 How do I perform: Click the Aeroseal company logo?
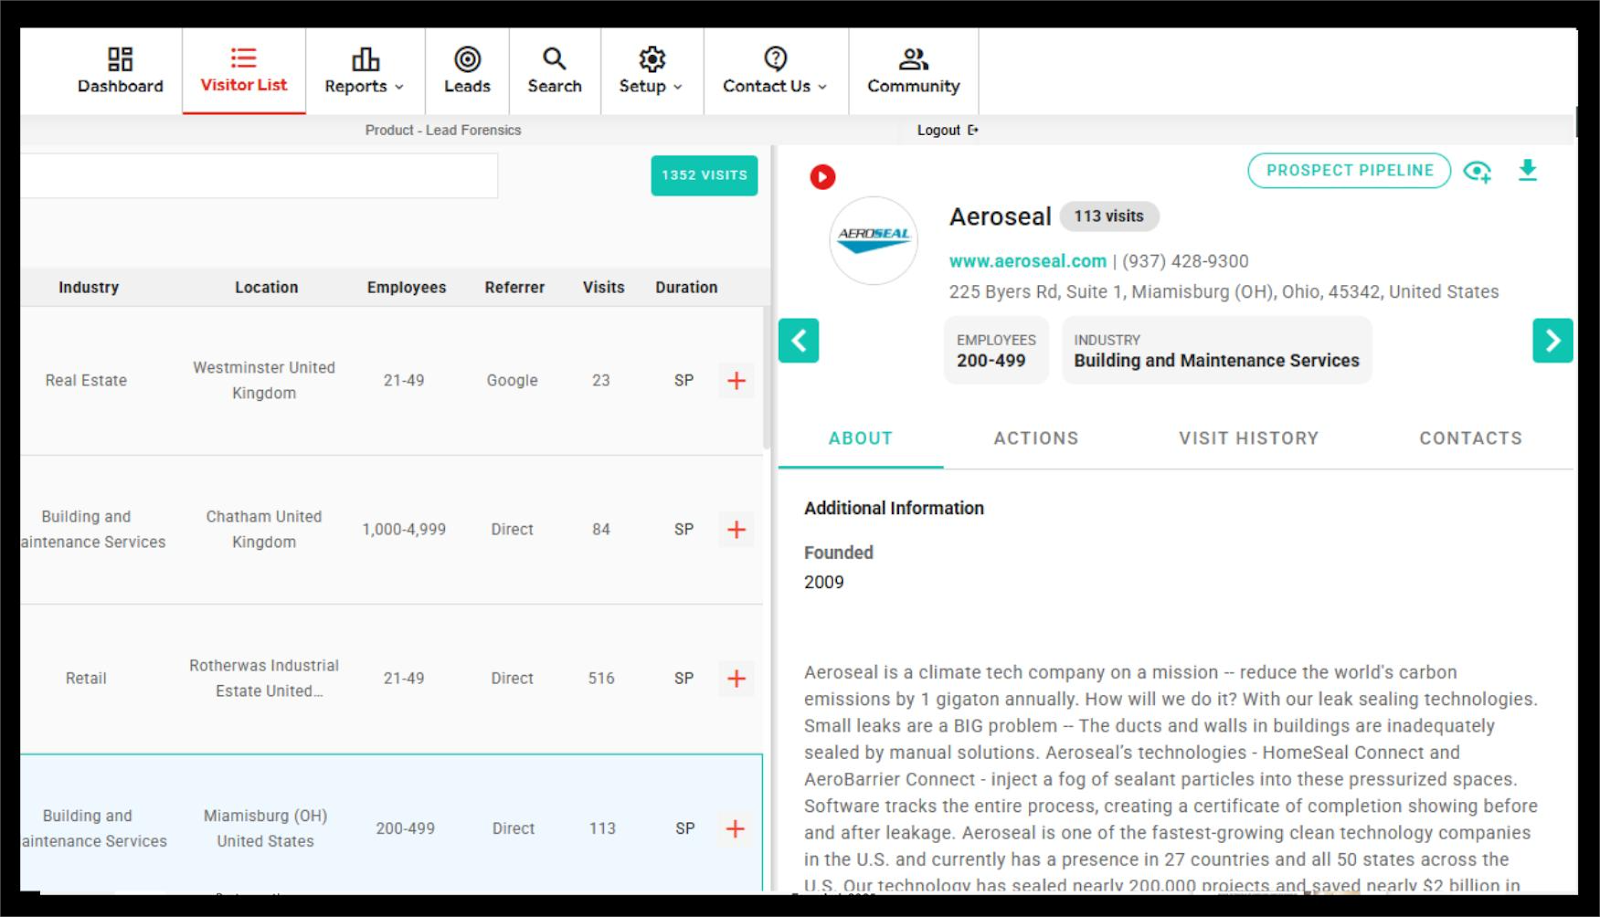874,240
